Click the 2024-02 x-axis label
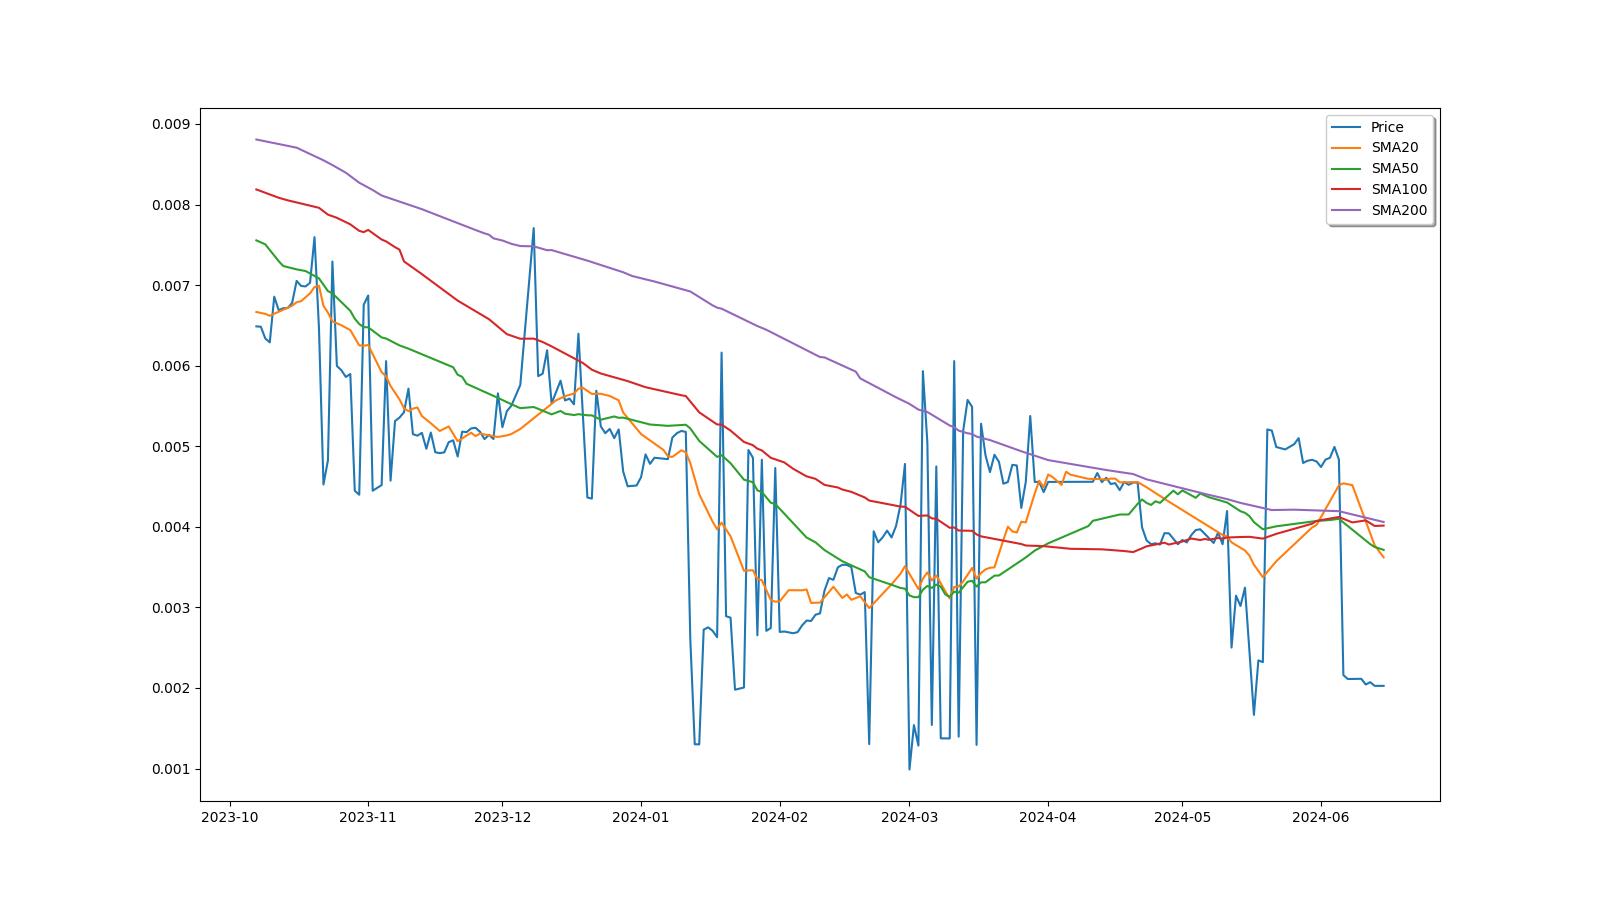Screen dimensions: 1600x900 (x=778, y=817)
